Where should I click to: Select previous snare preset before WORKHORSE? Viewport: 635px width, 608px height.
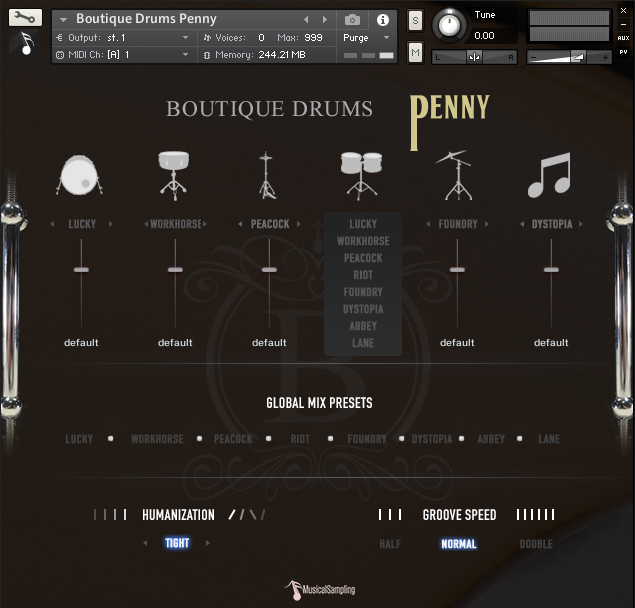pyautogui.click(x=146, y=224)
